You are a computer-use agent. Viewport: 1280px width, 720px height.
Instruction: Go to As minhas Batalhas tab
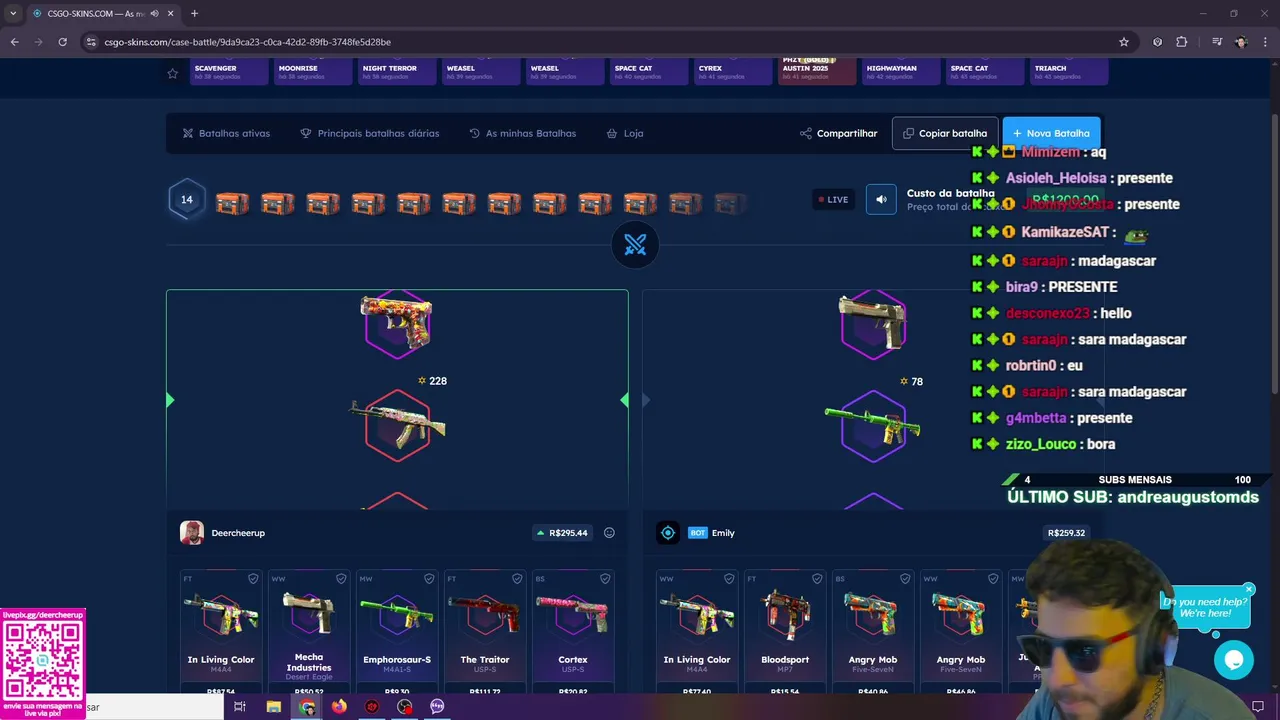coord(523,133)
